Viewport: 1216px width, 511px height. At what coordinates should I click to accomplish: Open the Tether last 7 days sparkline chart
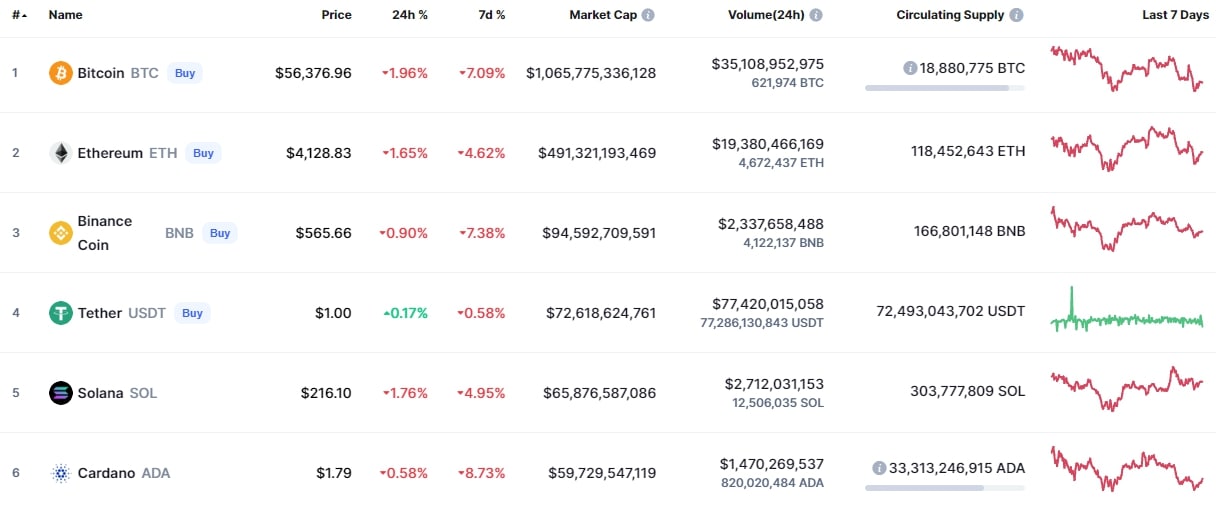pos(1127,313)
